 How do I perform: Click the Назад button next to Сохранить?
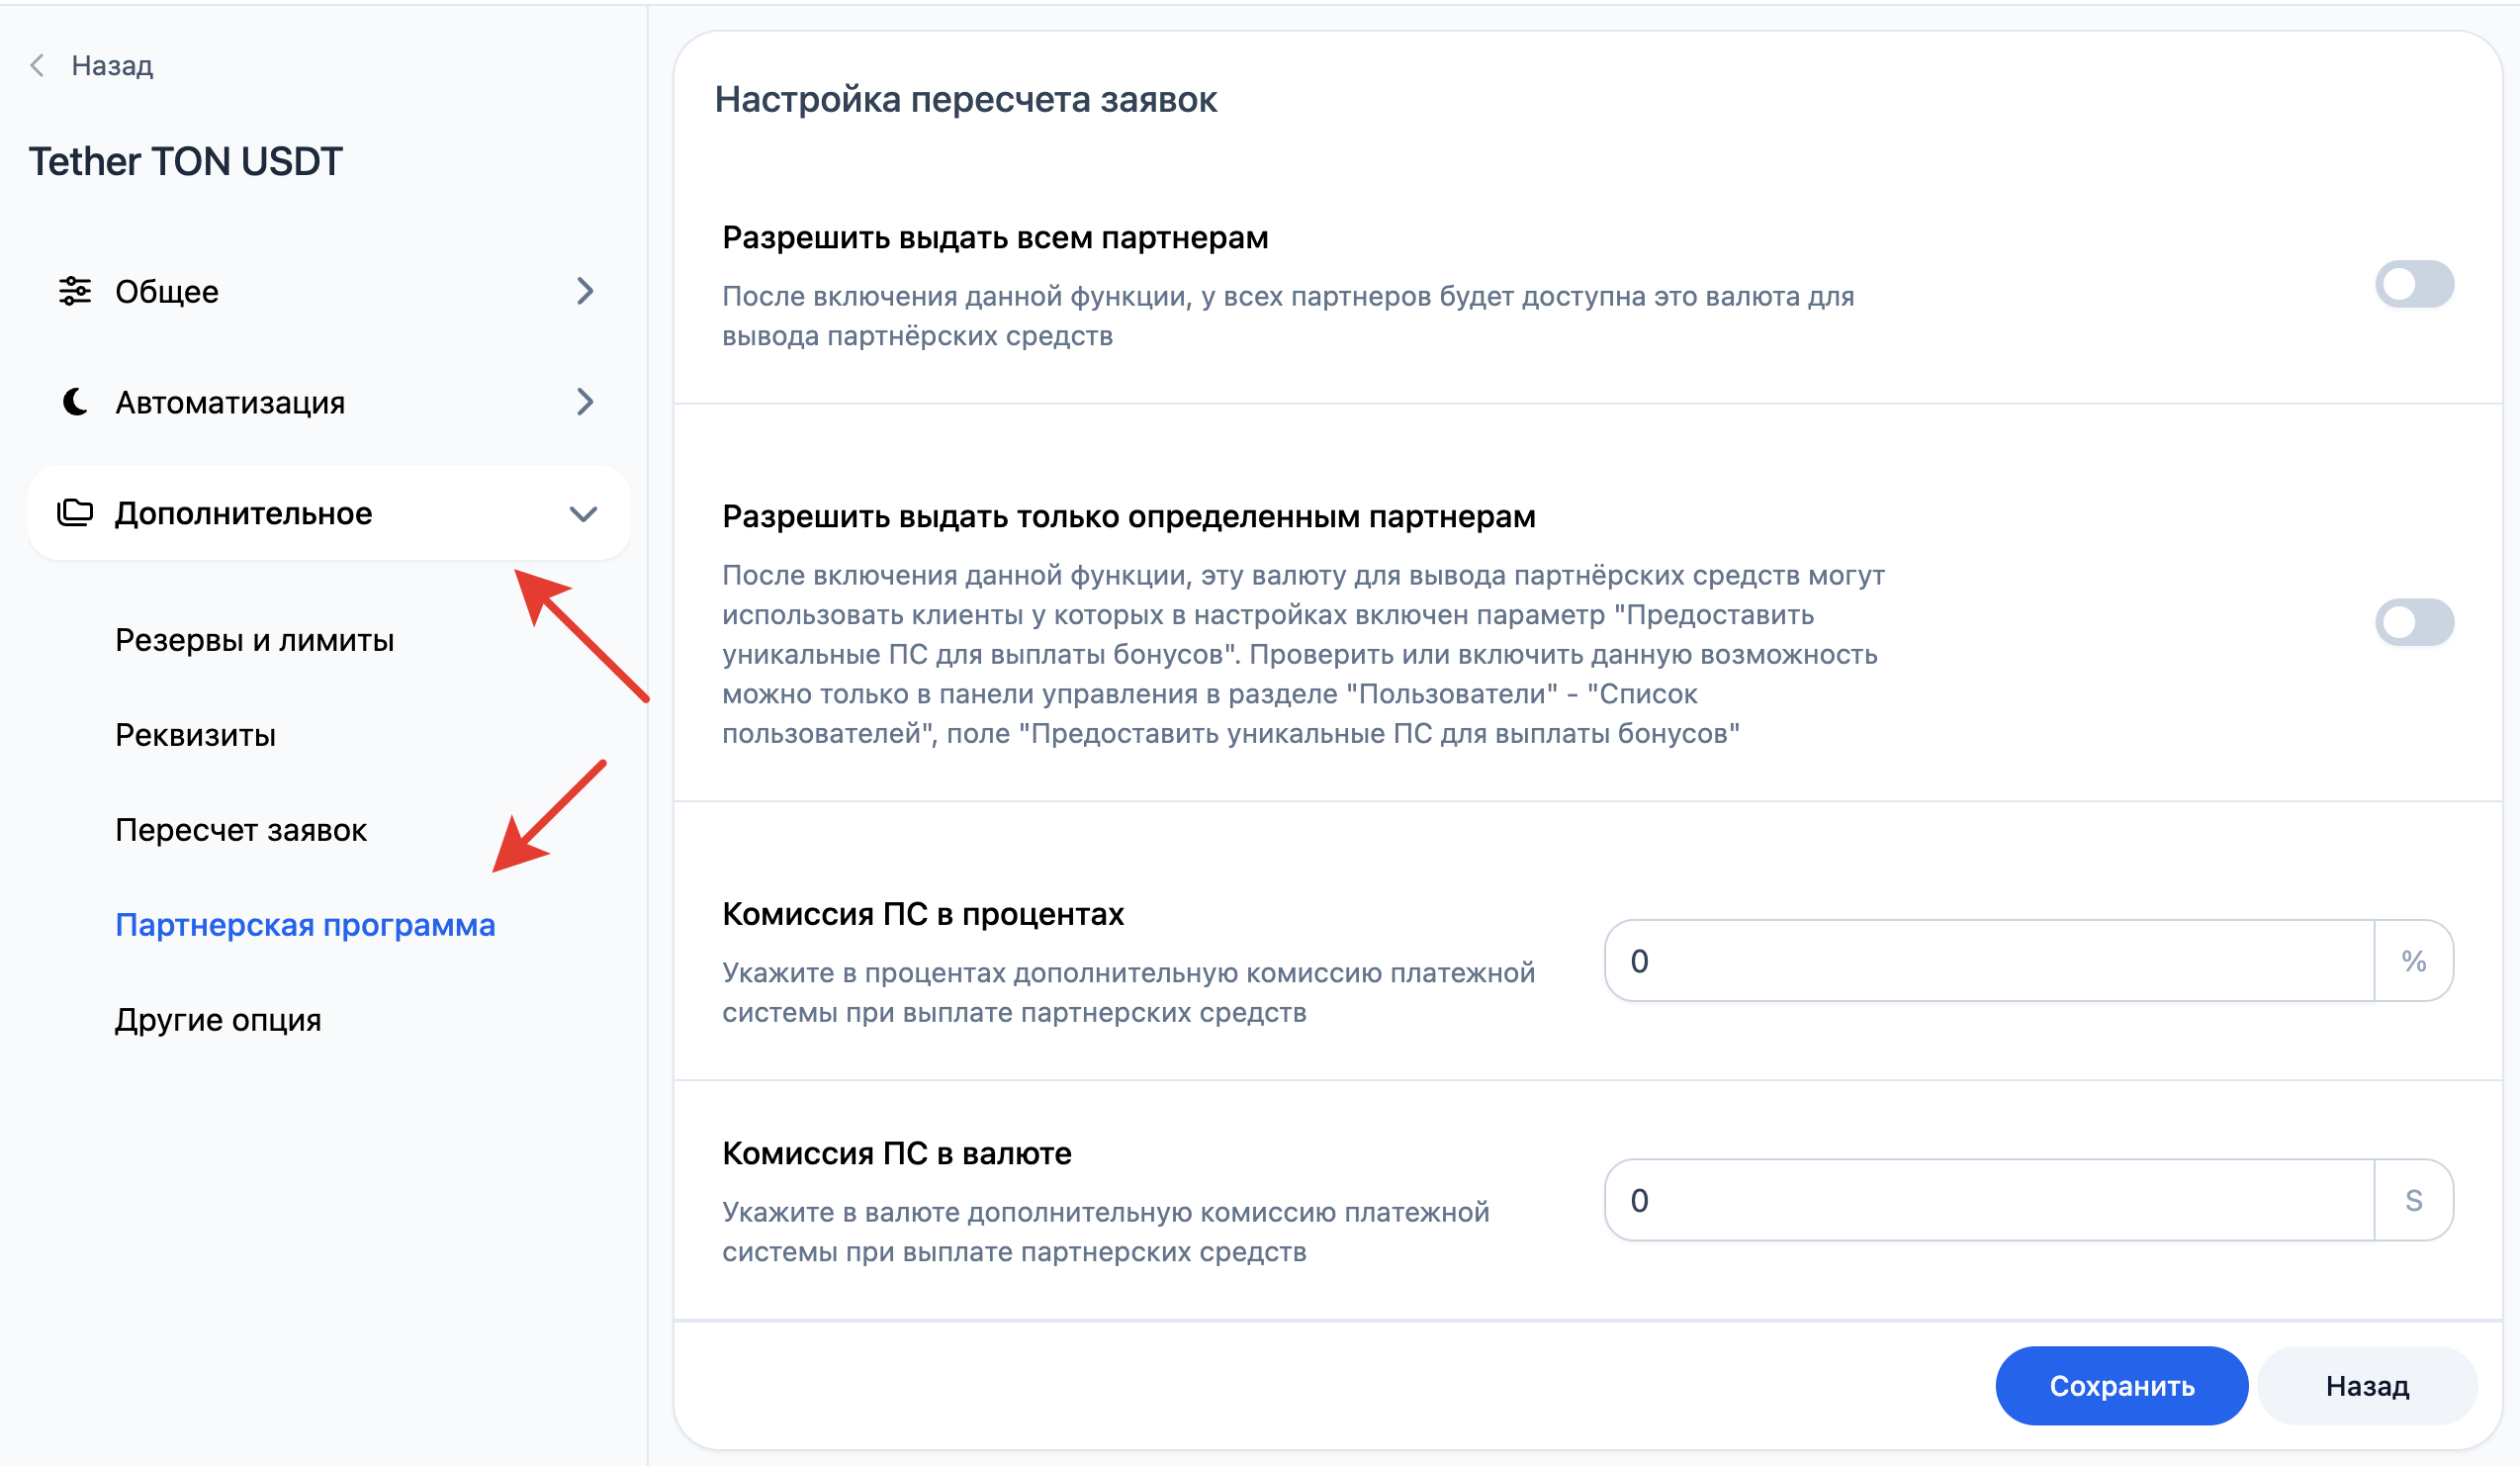click(x=2368, y=1386)
